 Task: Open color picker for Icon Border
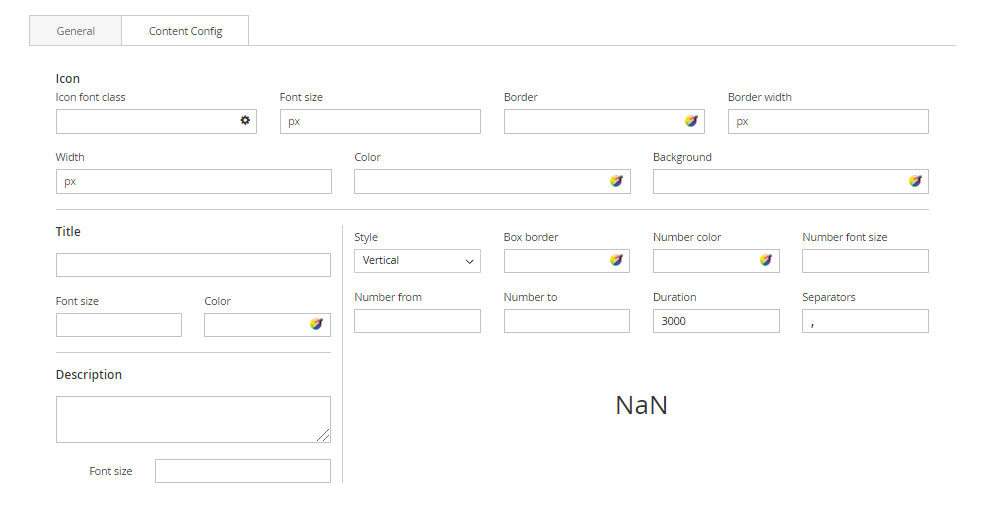tap(691, 121)
